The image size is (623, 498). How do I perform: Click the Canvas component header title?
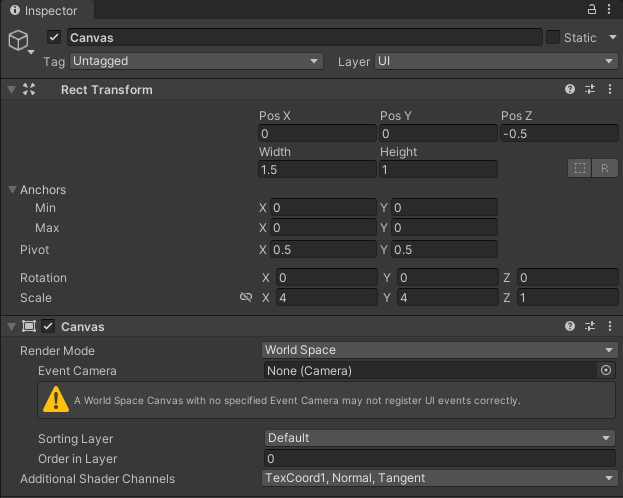coord(83,327)
